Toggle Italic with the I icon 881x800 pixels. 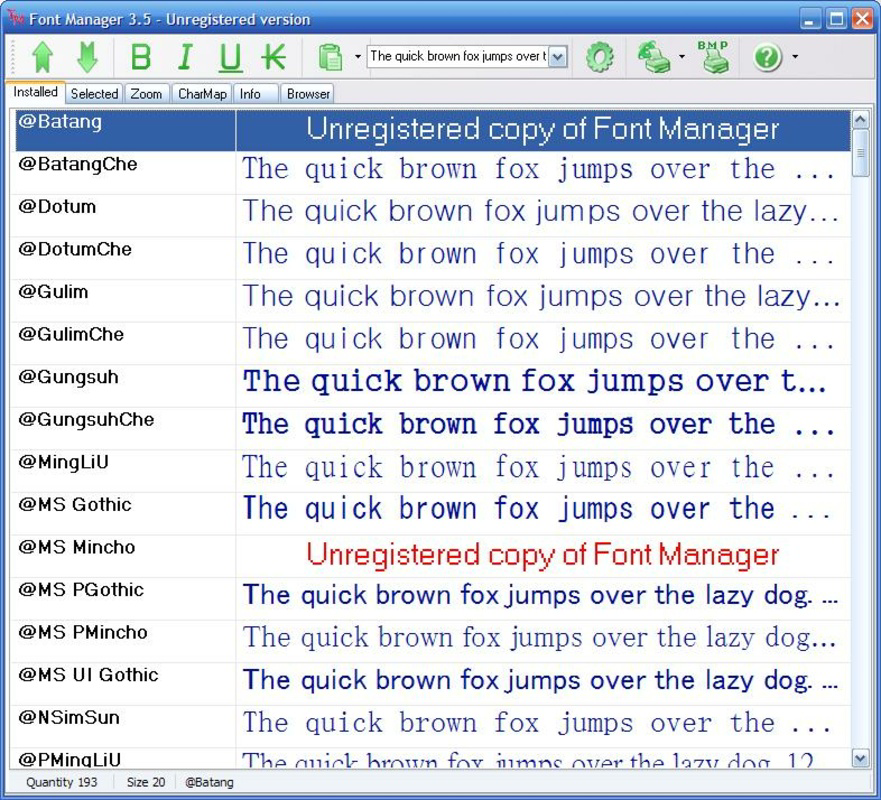click(x=185, y=57)
